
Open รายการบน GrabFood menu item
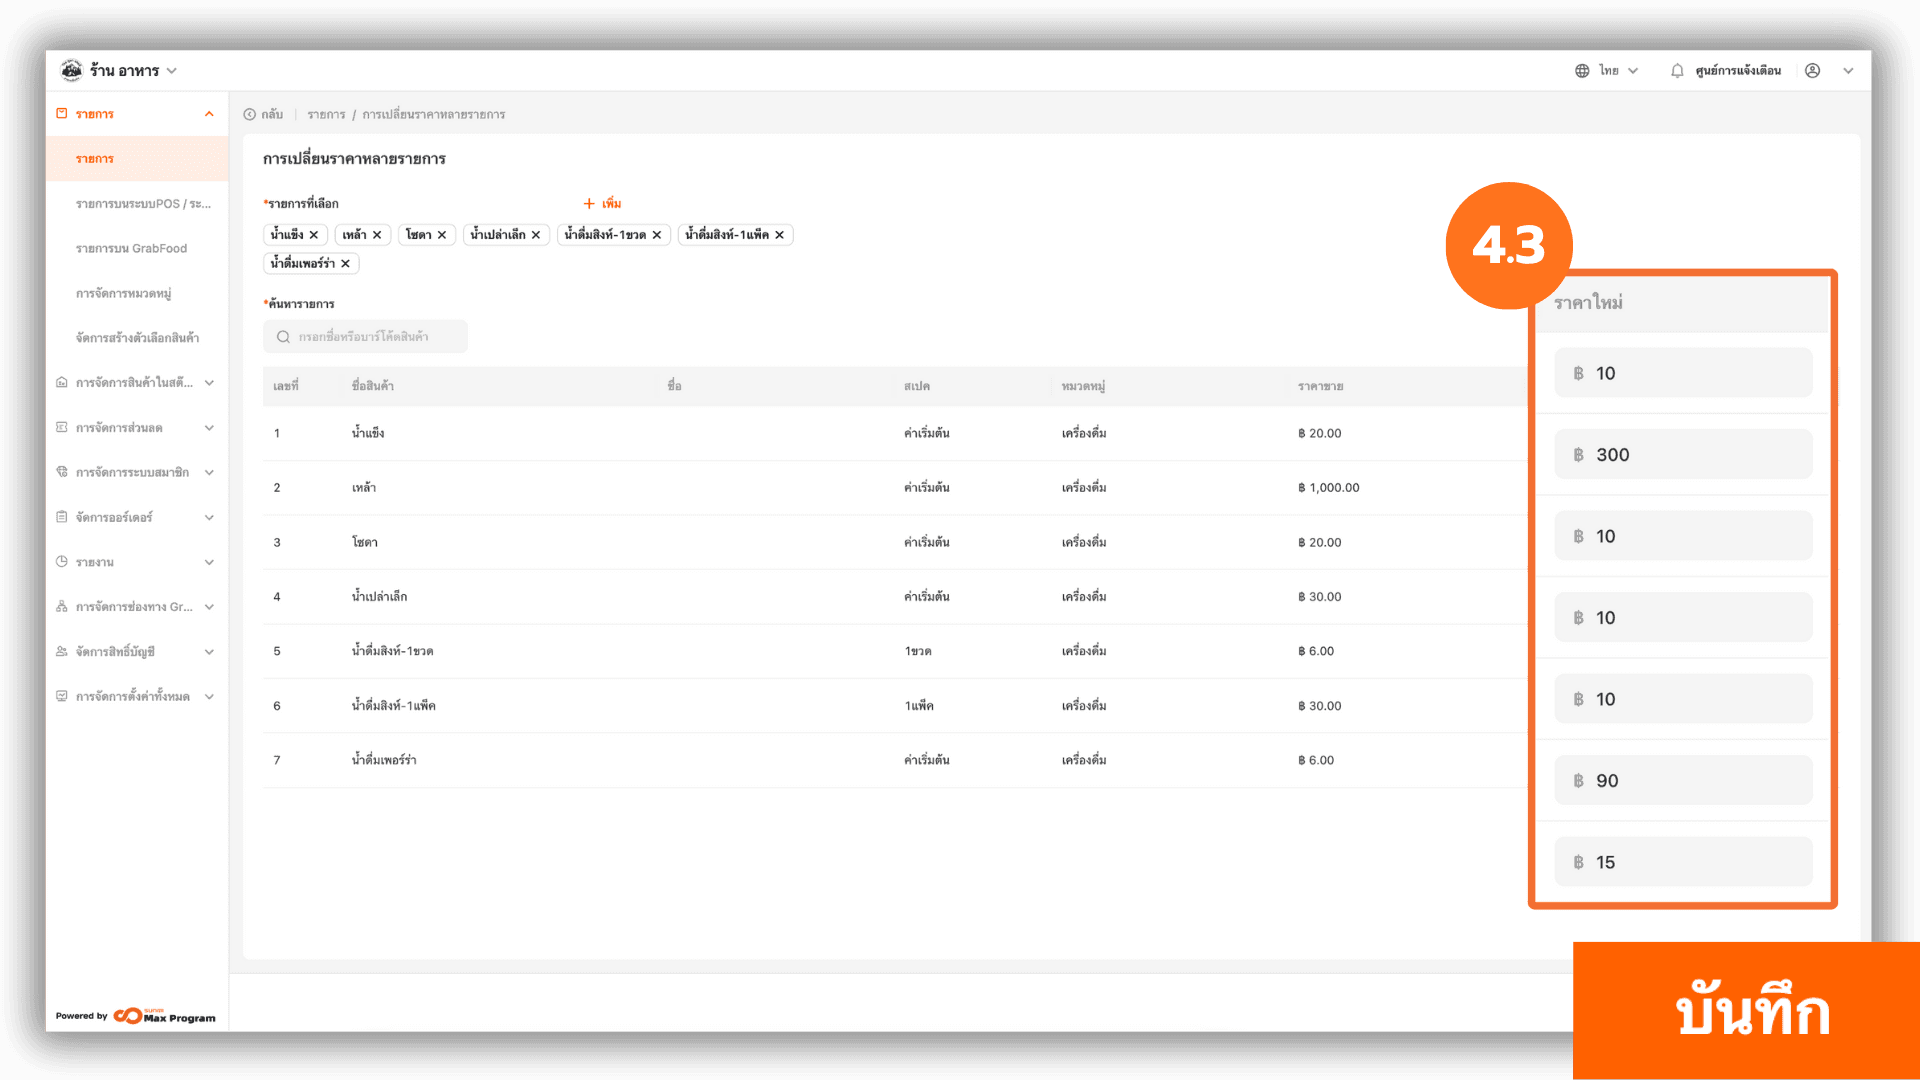click(x=131, y=249)
